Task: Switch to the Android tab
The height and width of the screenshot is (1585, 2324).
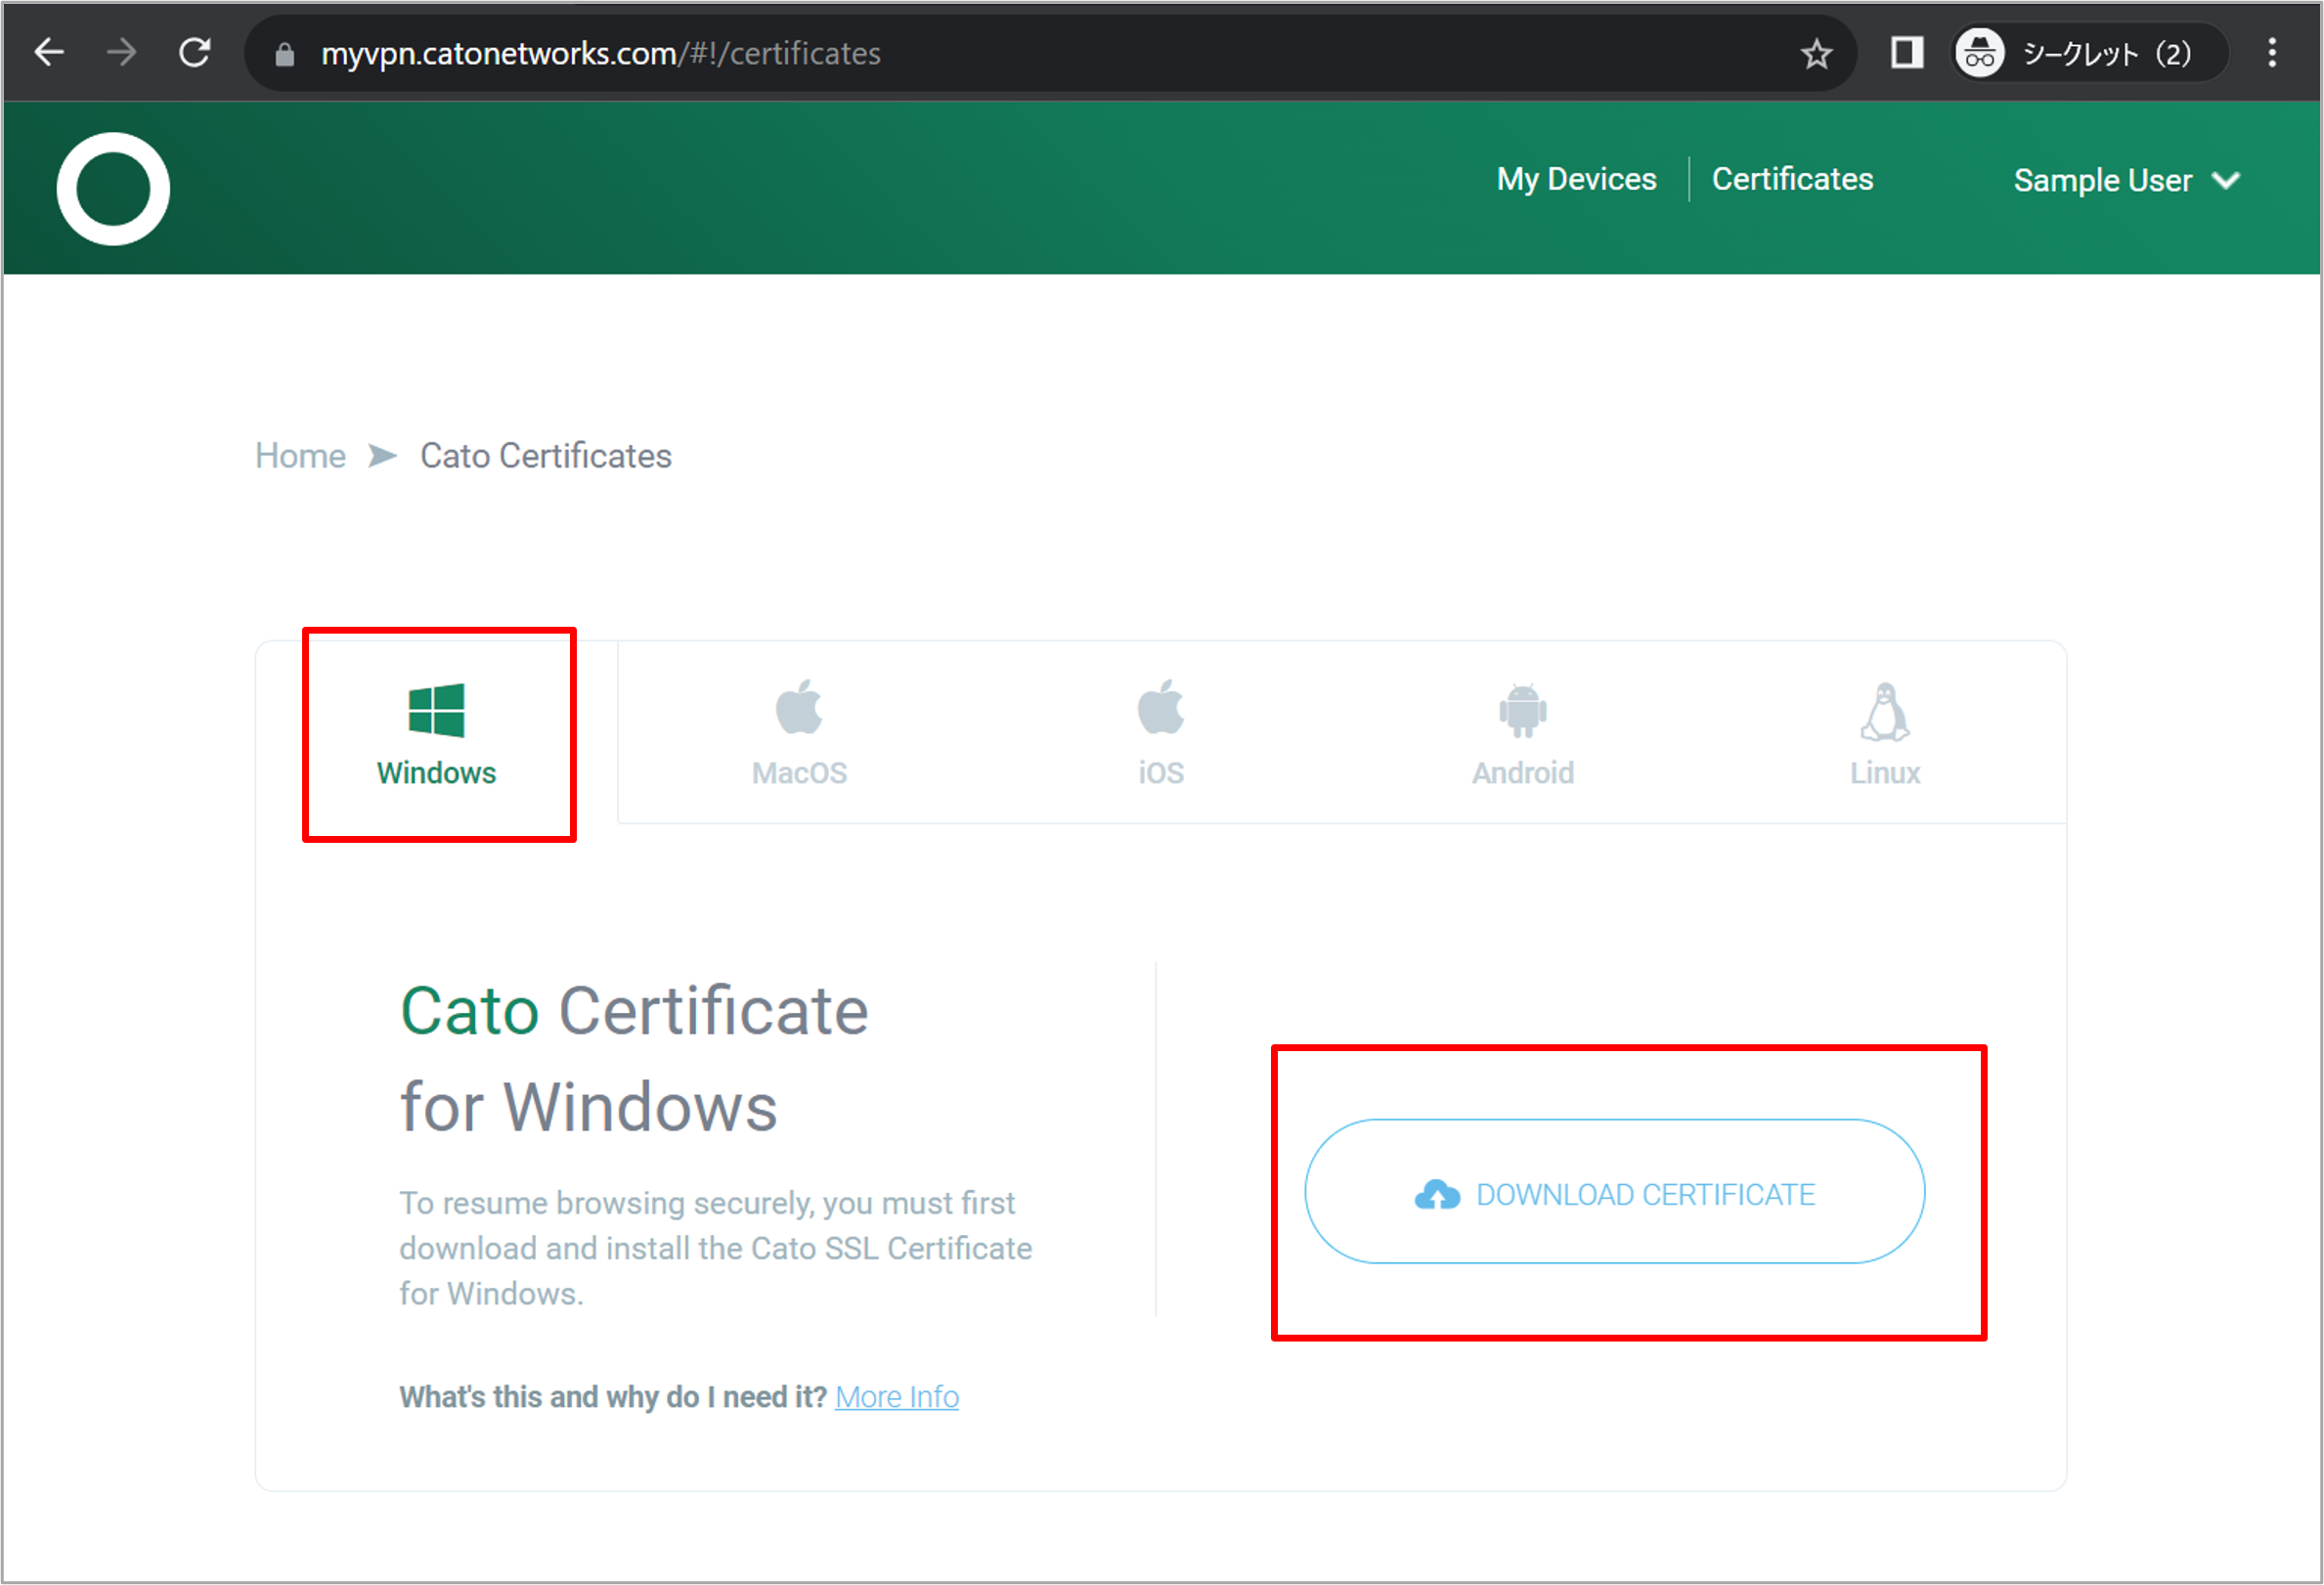Action: click(1522, 734)
